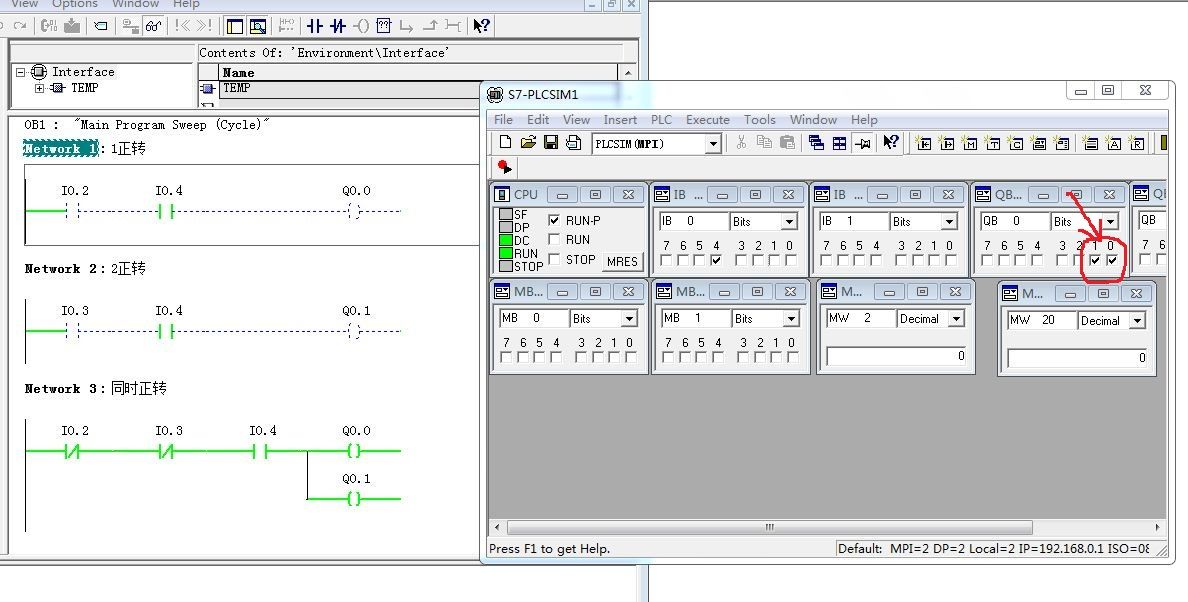Uncheck the RUN-P mode checkbox
The image size is (1188, 602).
coord(554,220)
